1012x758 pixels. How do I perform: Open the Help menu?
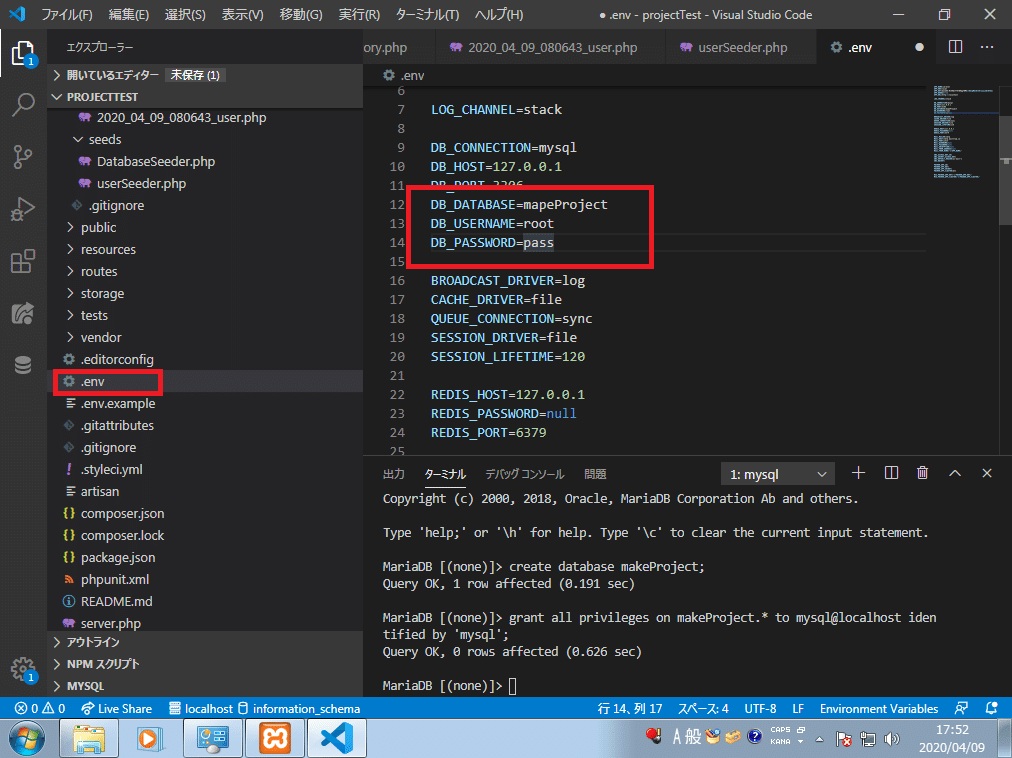pyautogui.click(x=499, y=14)
